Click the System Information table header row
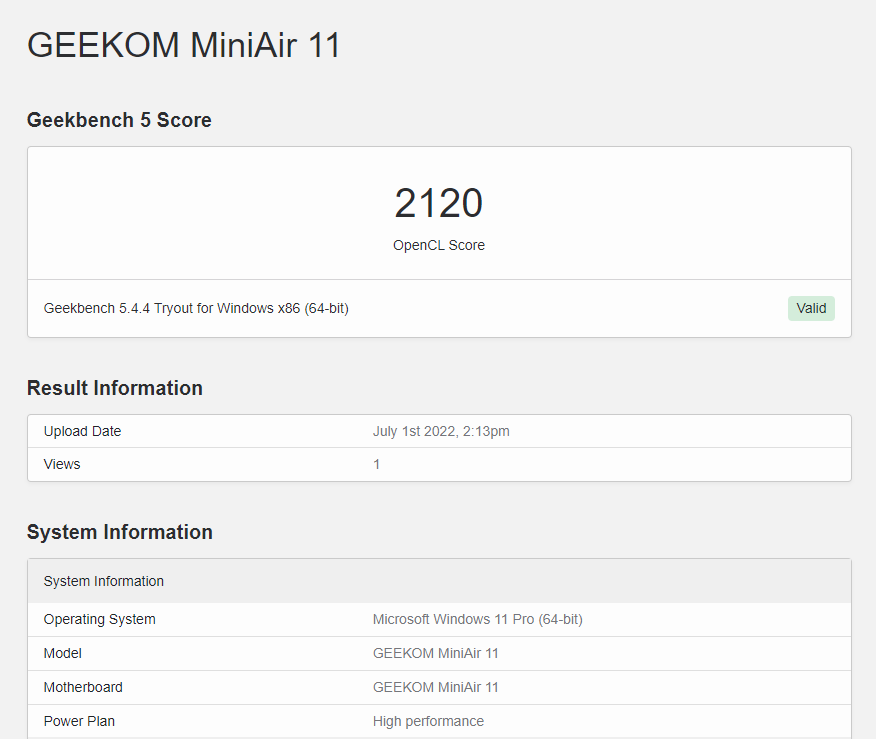The height and width of the screenshot is (739, 876). 439,581
